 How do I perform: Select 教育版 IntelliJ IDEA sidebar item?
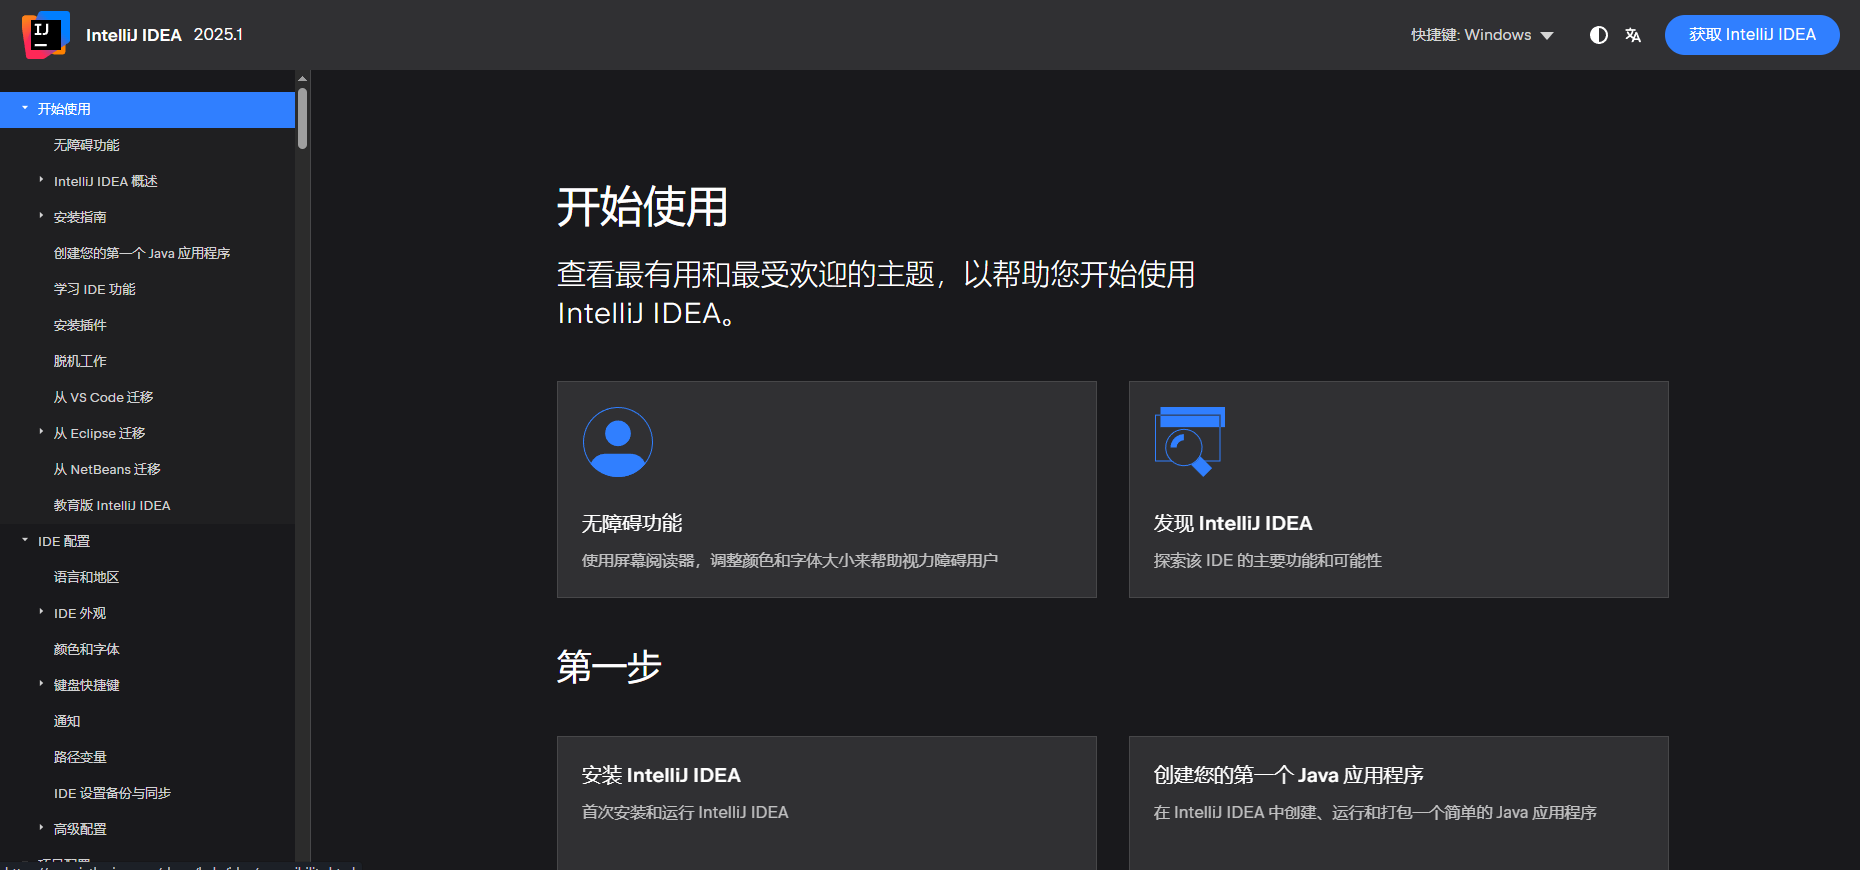tap(112, 505)
